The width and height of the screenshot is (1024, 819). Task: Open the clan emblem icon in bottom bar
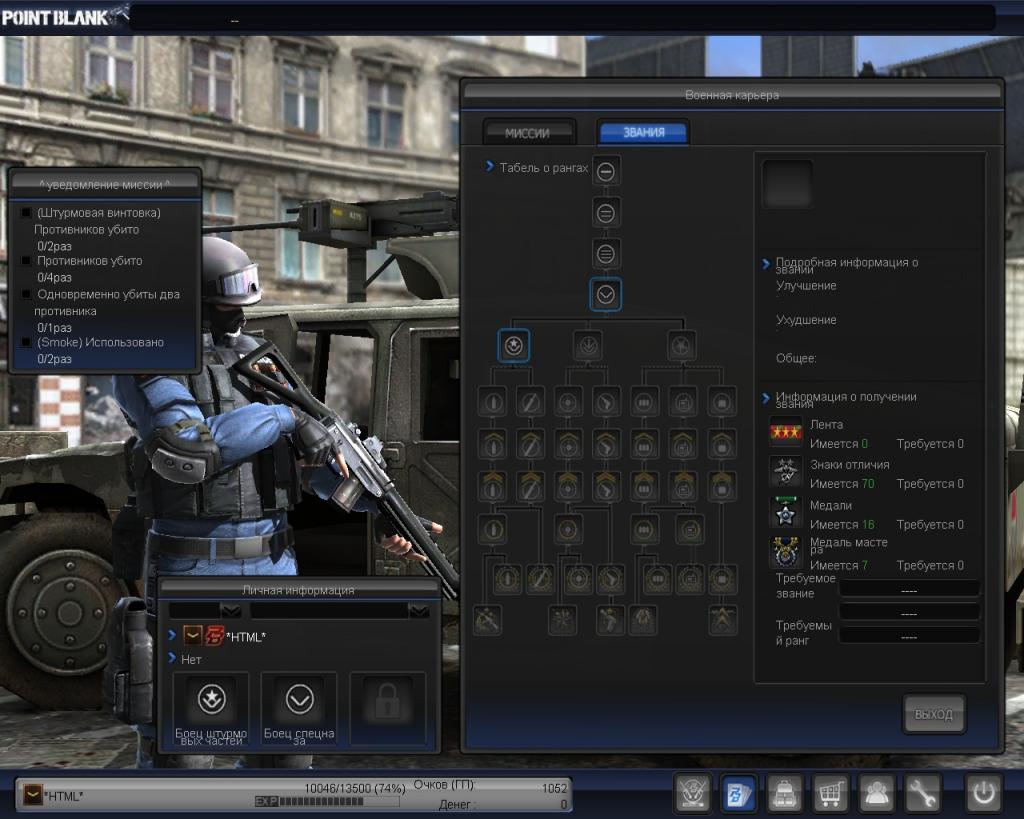[693, 793]
